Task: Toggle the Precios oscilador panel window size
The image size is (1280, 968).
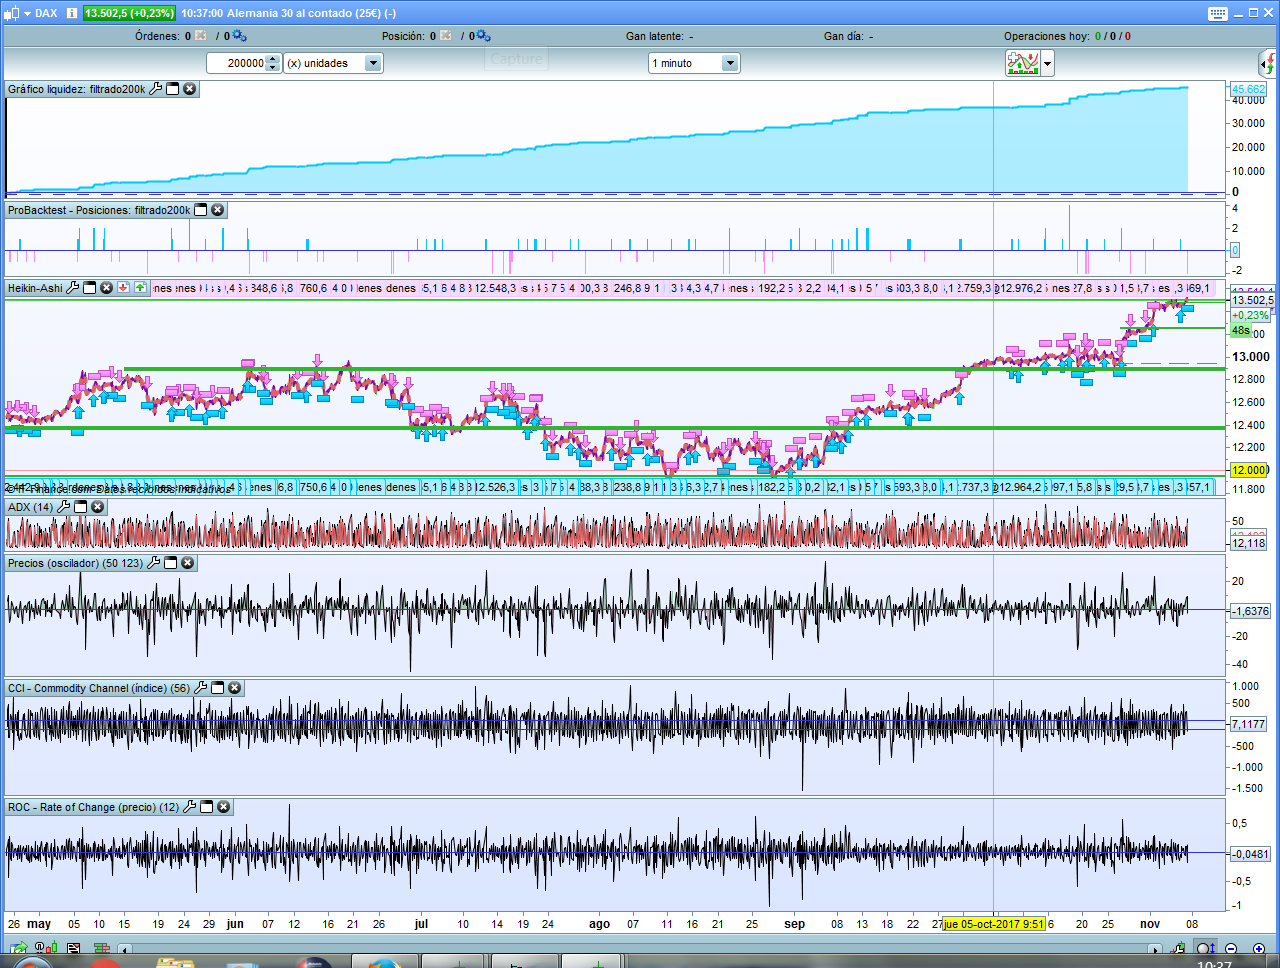Action: [171, 563]
